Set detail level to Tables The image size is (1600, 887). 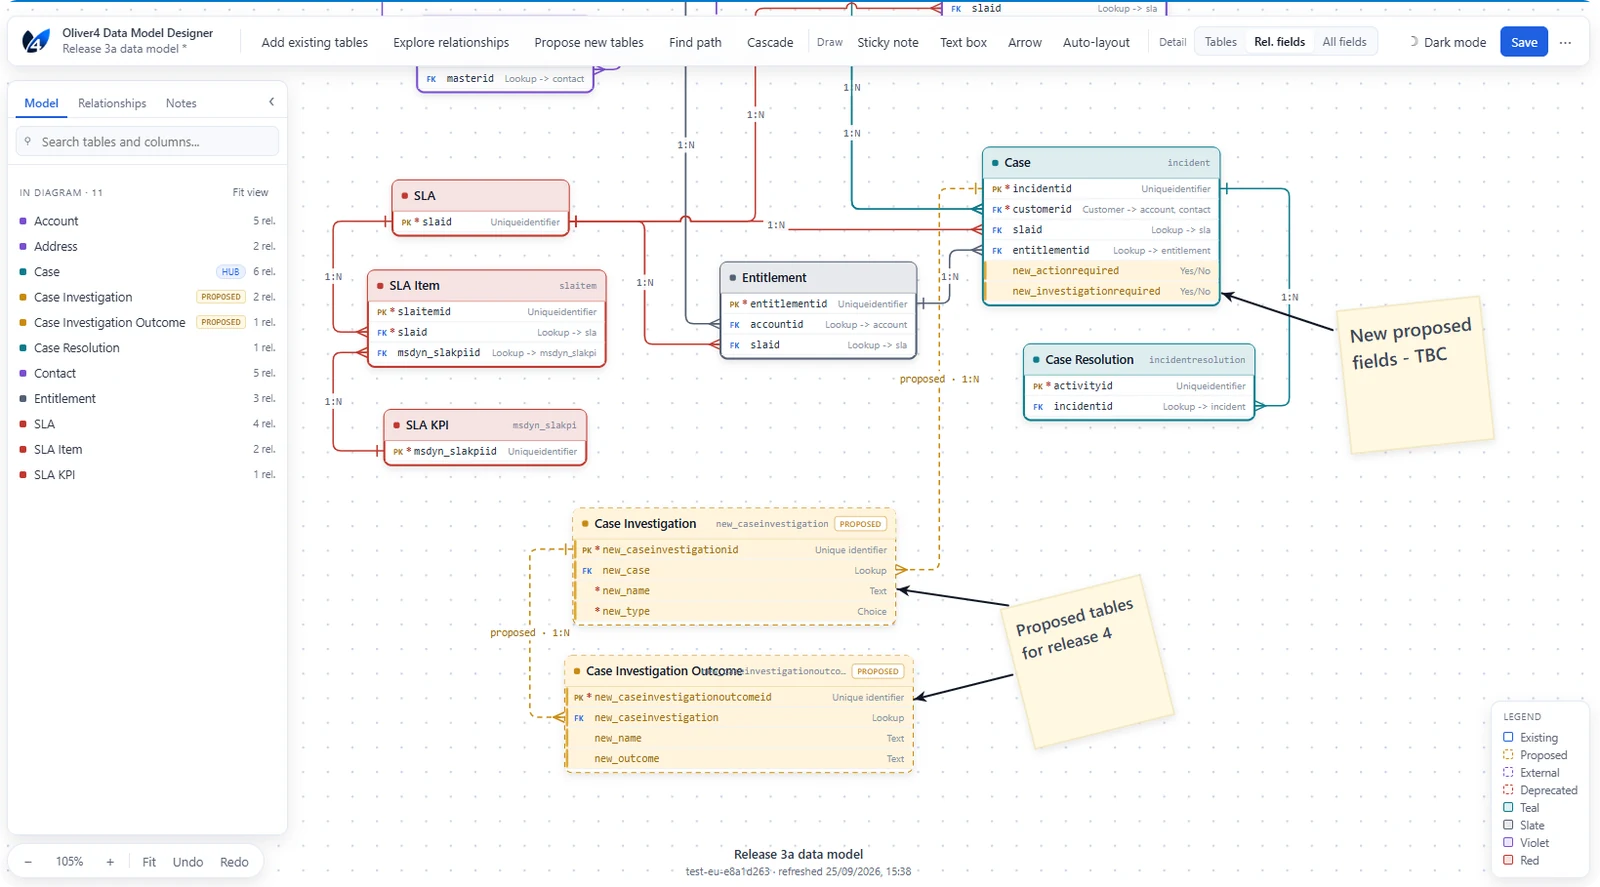click(1220, 42)
